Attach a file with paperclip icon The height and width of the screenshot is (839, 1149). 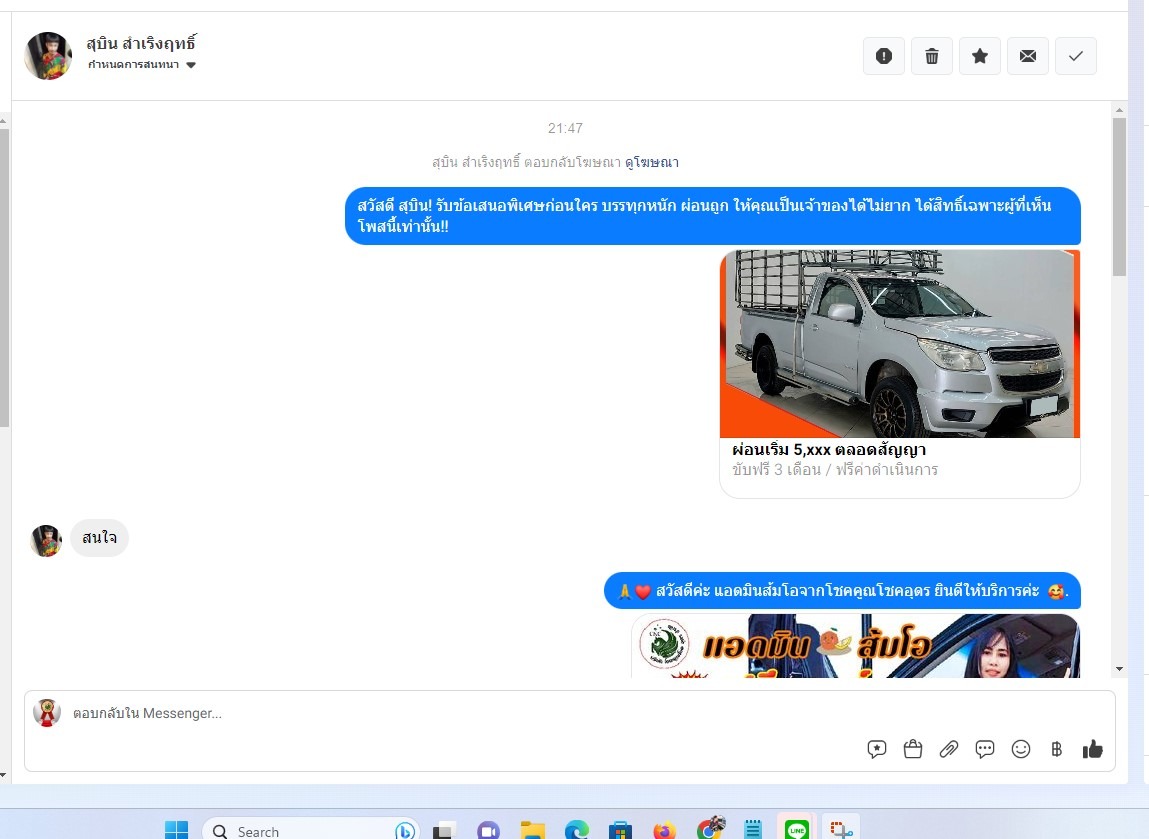click(949, 749)
